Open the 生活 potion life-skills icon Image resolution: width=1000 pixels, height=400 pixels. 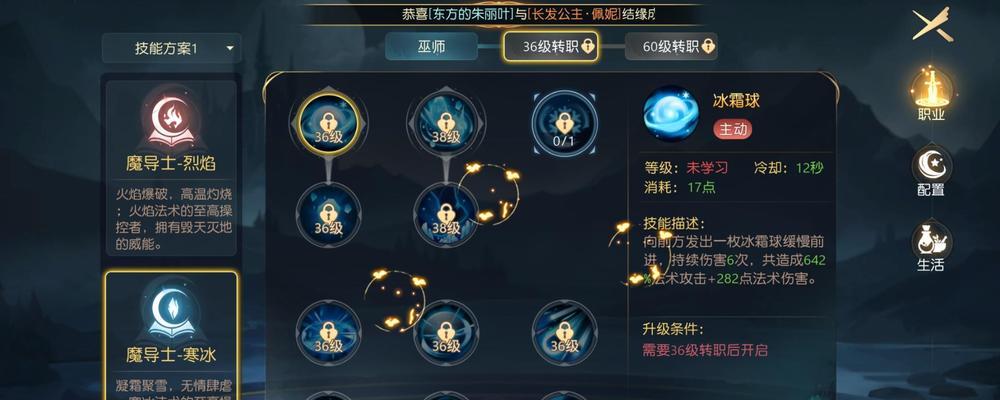click(930, 247)
